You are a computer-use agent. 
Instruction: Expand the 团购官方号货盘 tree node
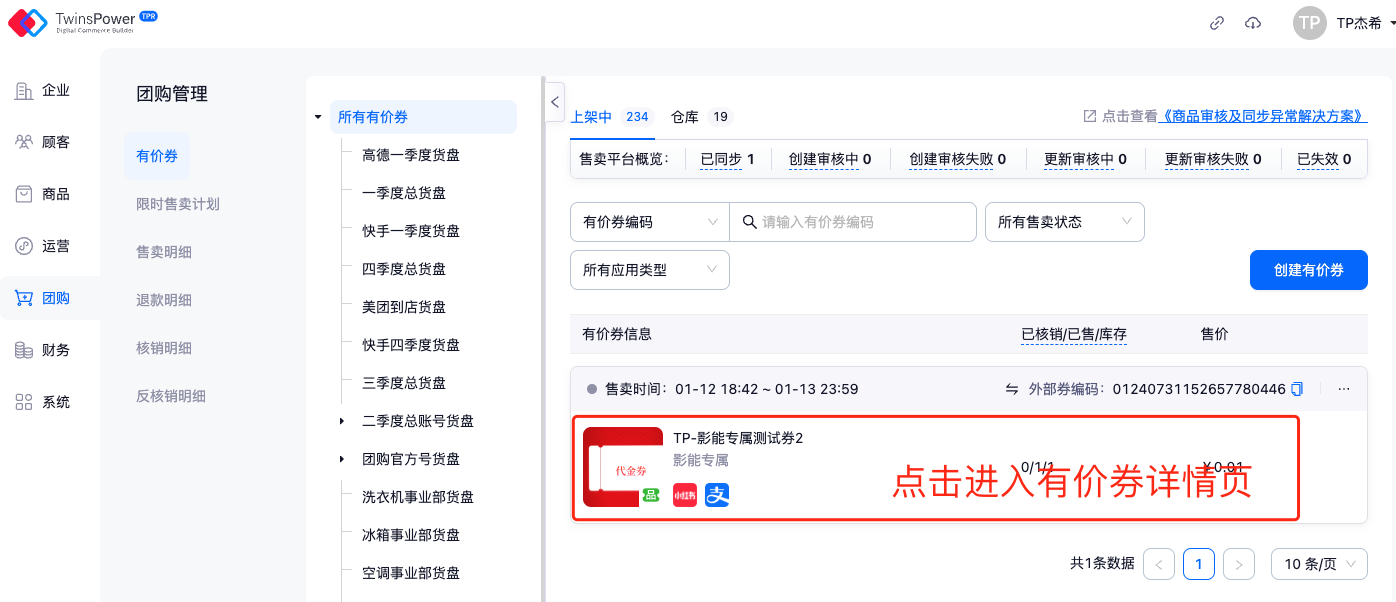tap(342, 459)
